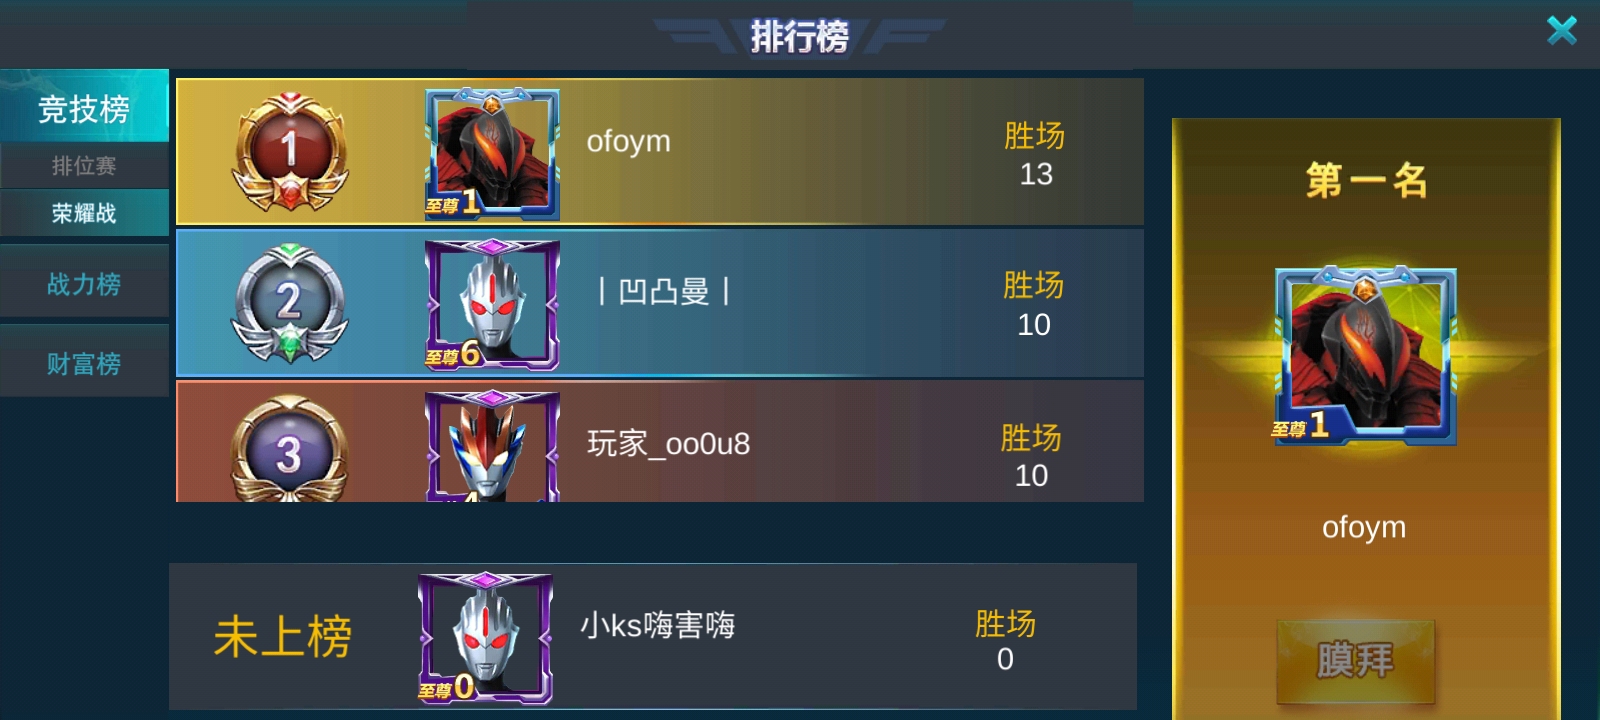This screenshot has width=1600, height=720.
Task: Click 小ks嗨害嗨 avatar at bottom row
Action: pos(485,638)
